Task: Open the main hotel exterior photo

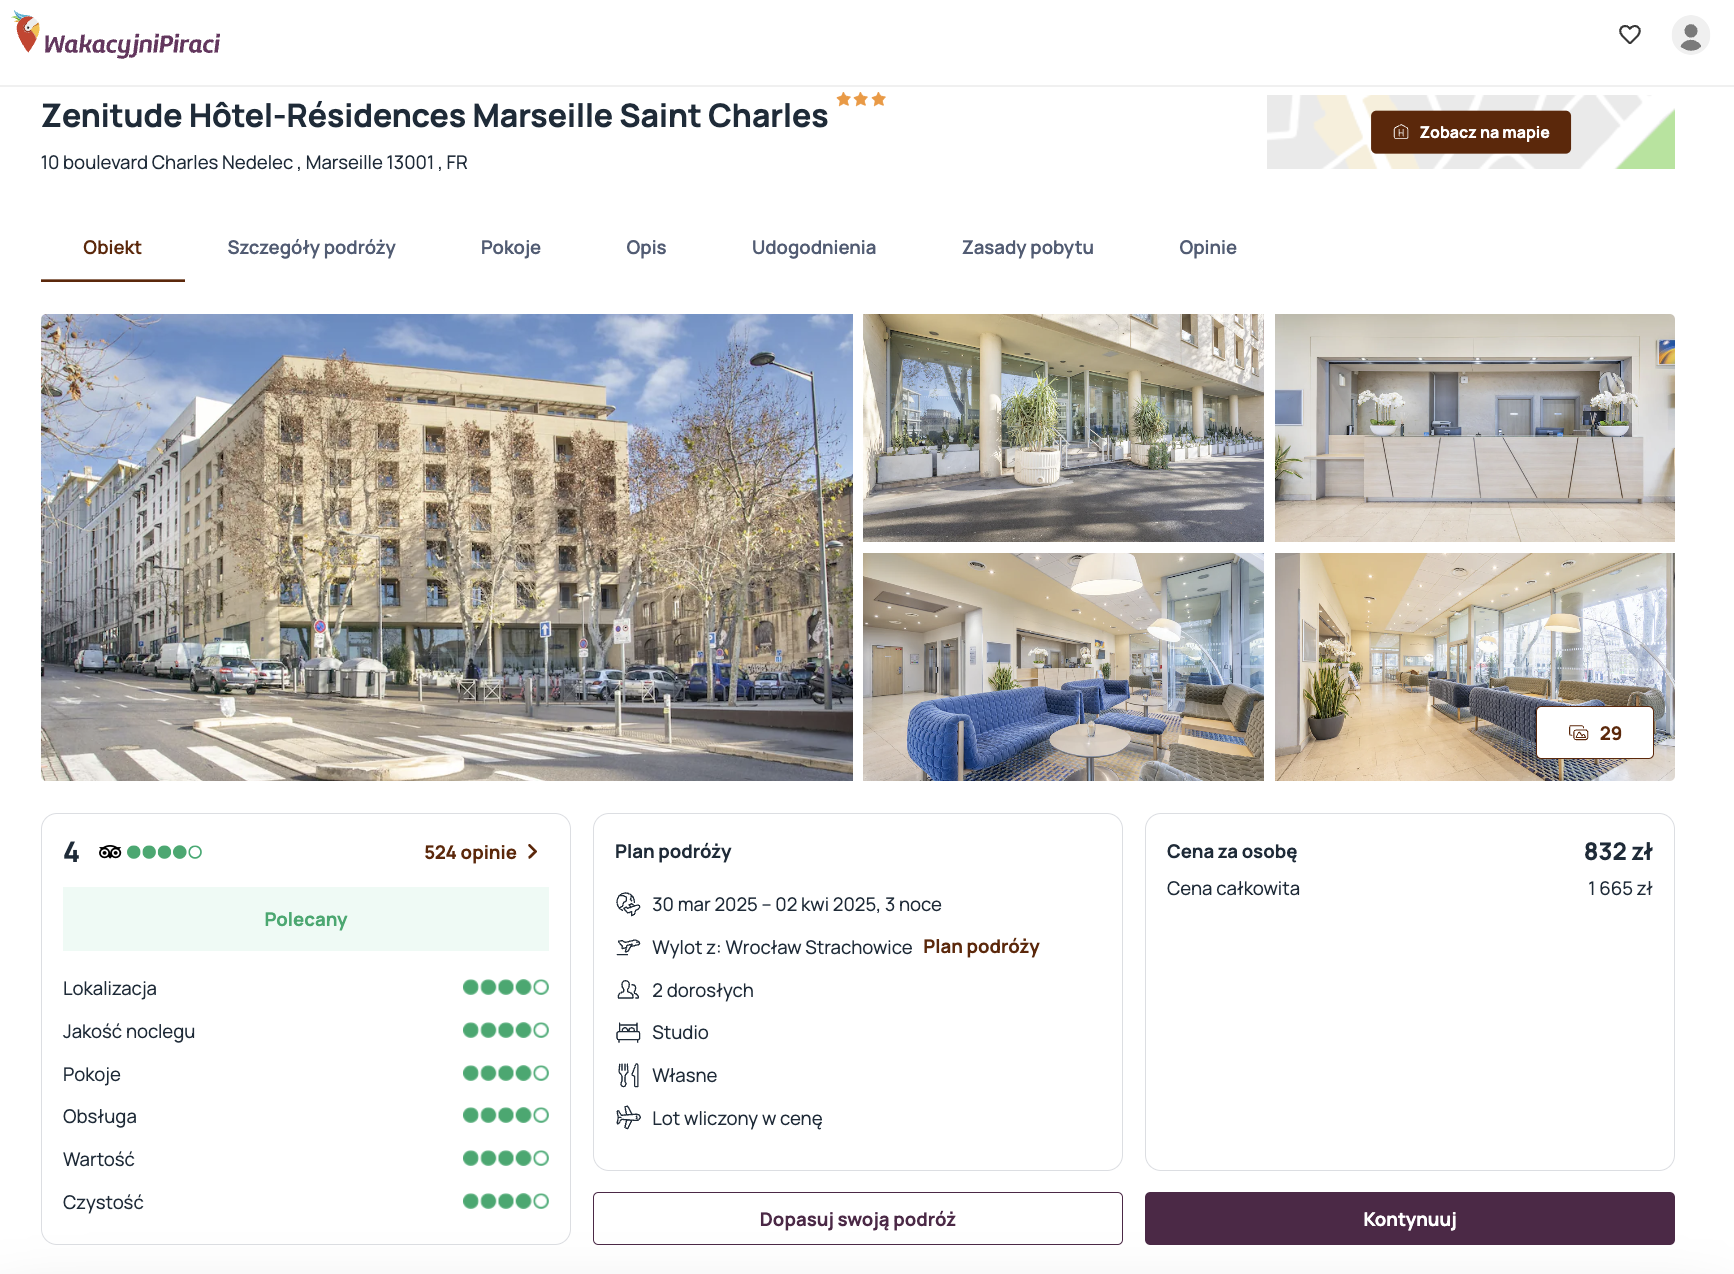Action: 447,547
